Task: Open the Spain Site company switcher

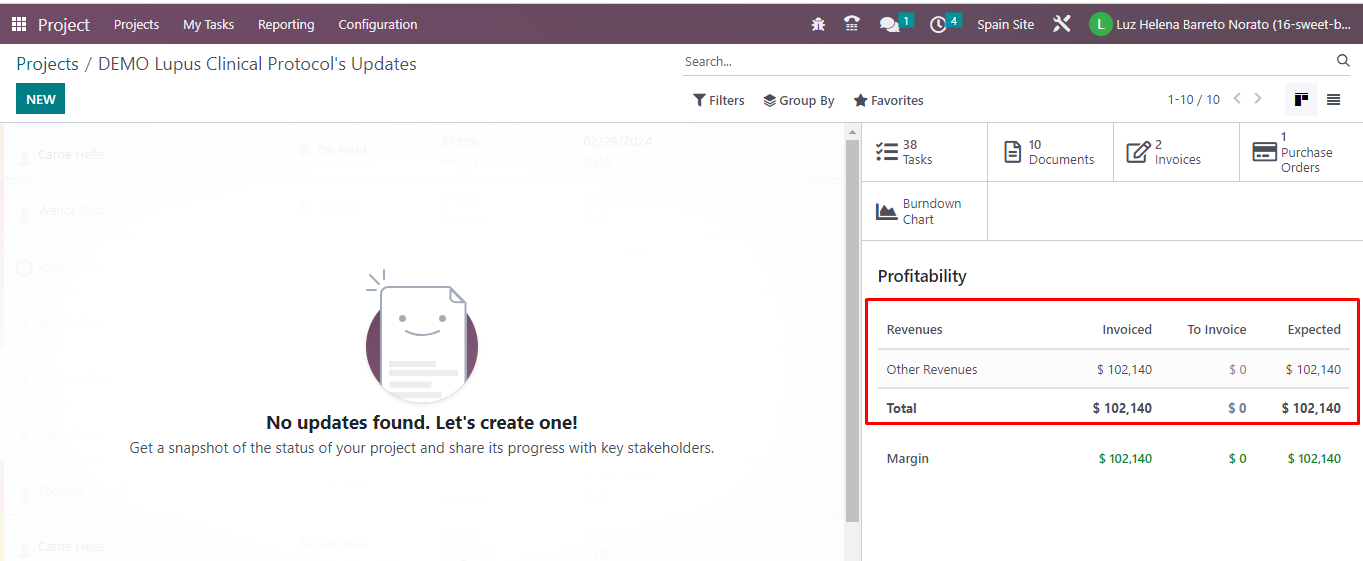Action: (x=1005, y=24)
